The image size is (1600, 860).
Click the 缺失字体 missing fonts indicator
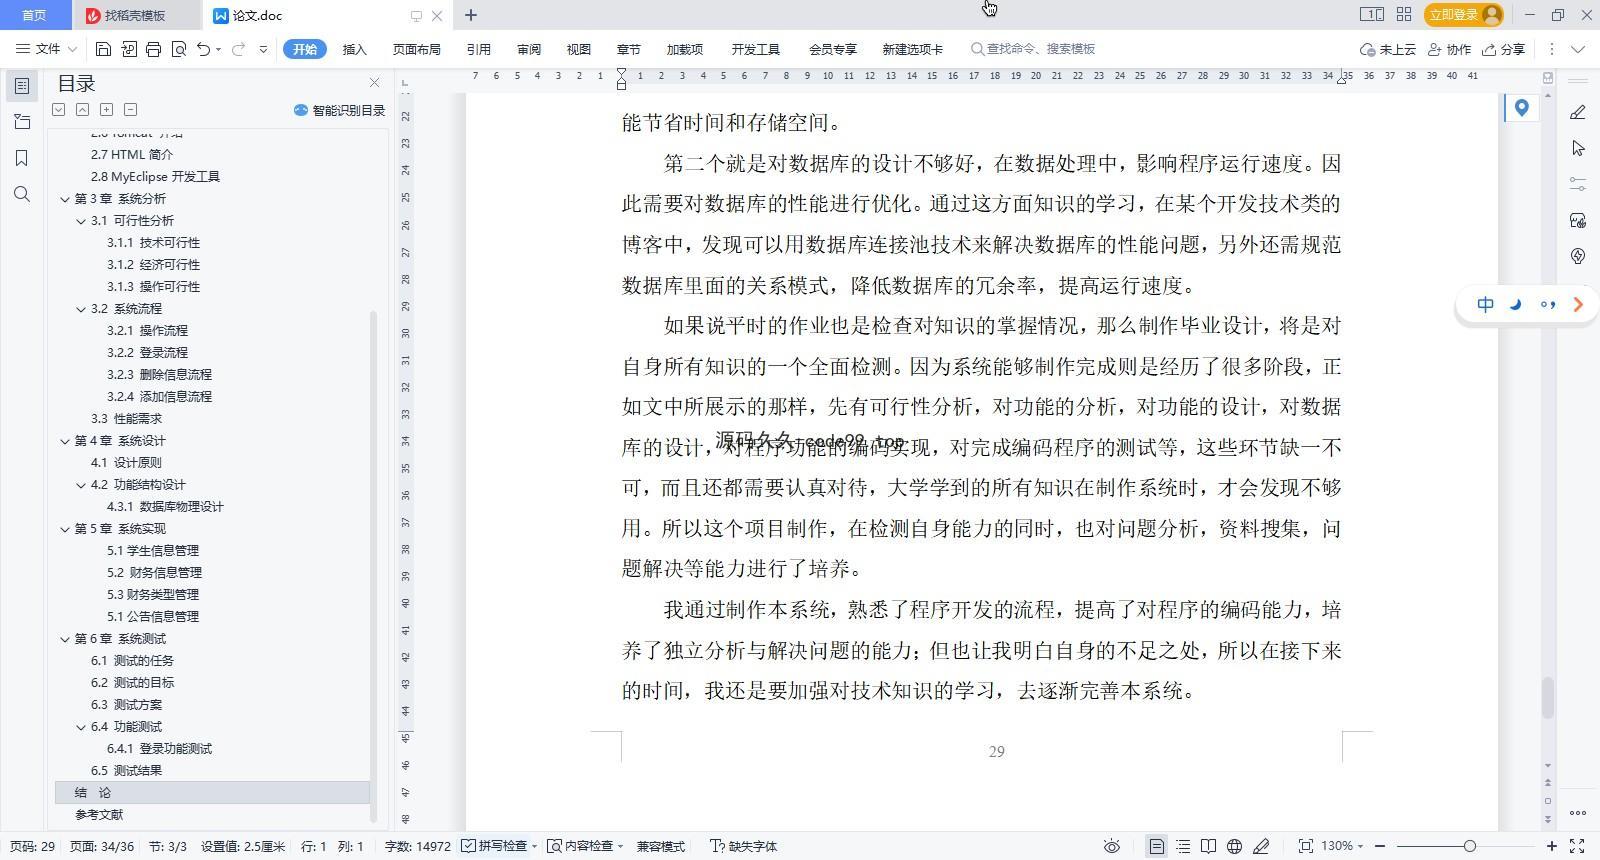[x=743, y=846]
